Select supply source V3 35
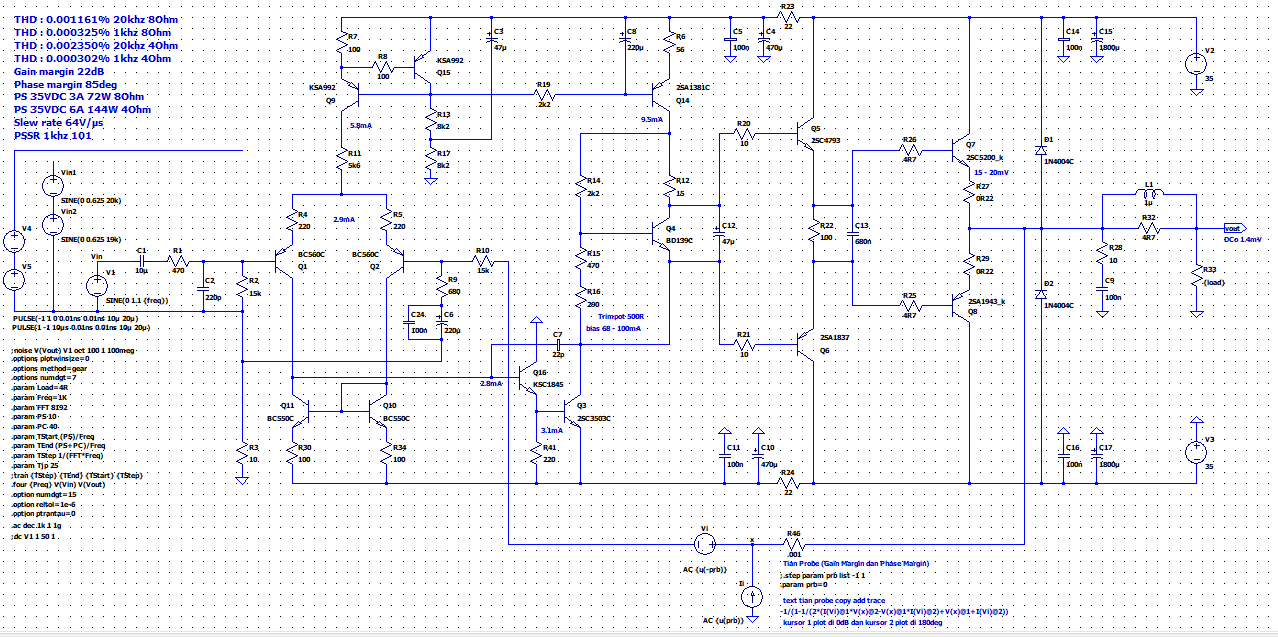Viewport: 1278px width, 637px height. pos(1195,452)
